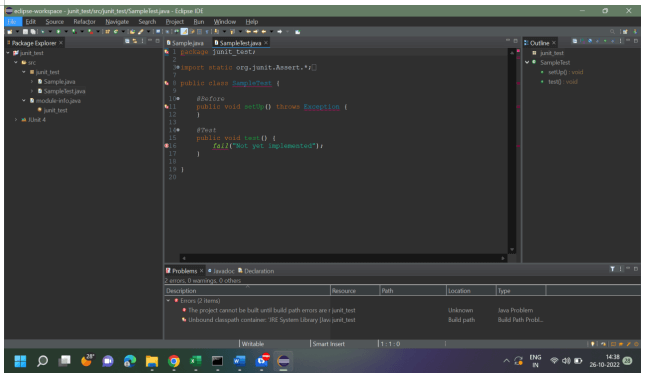
Task: Toggle Block Selection mode toolbar button
Action: pos(200,32)
